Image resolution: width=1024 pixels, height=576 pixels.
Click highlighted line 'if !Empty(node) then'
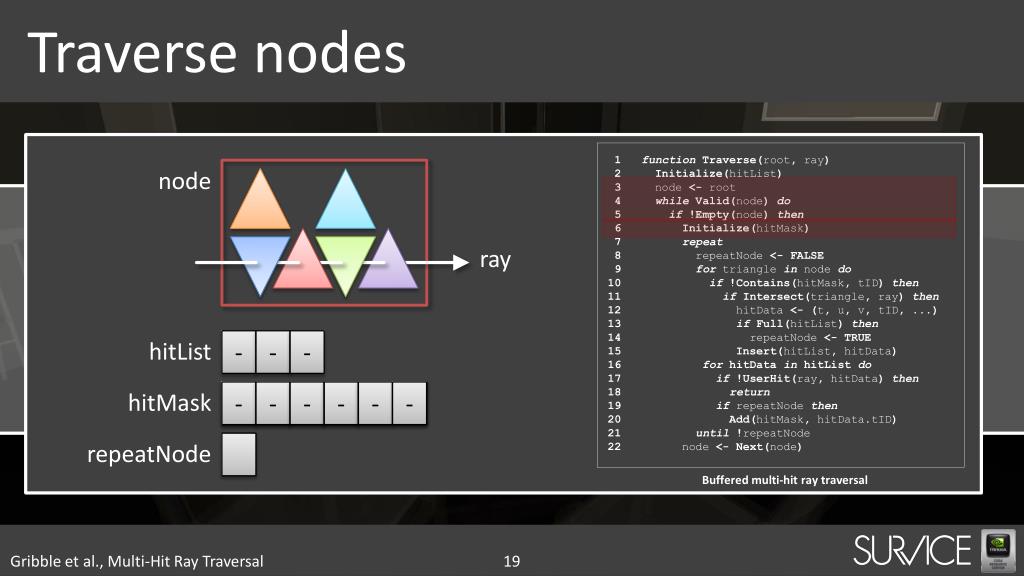pos(736,215)
